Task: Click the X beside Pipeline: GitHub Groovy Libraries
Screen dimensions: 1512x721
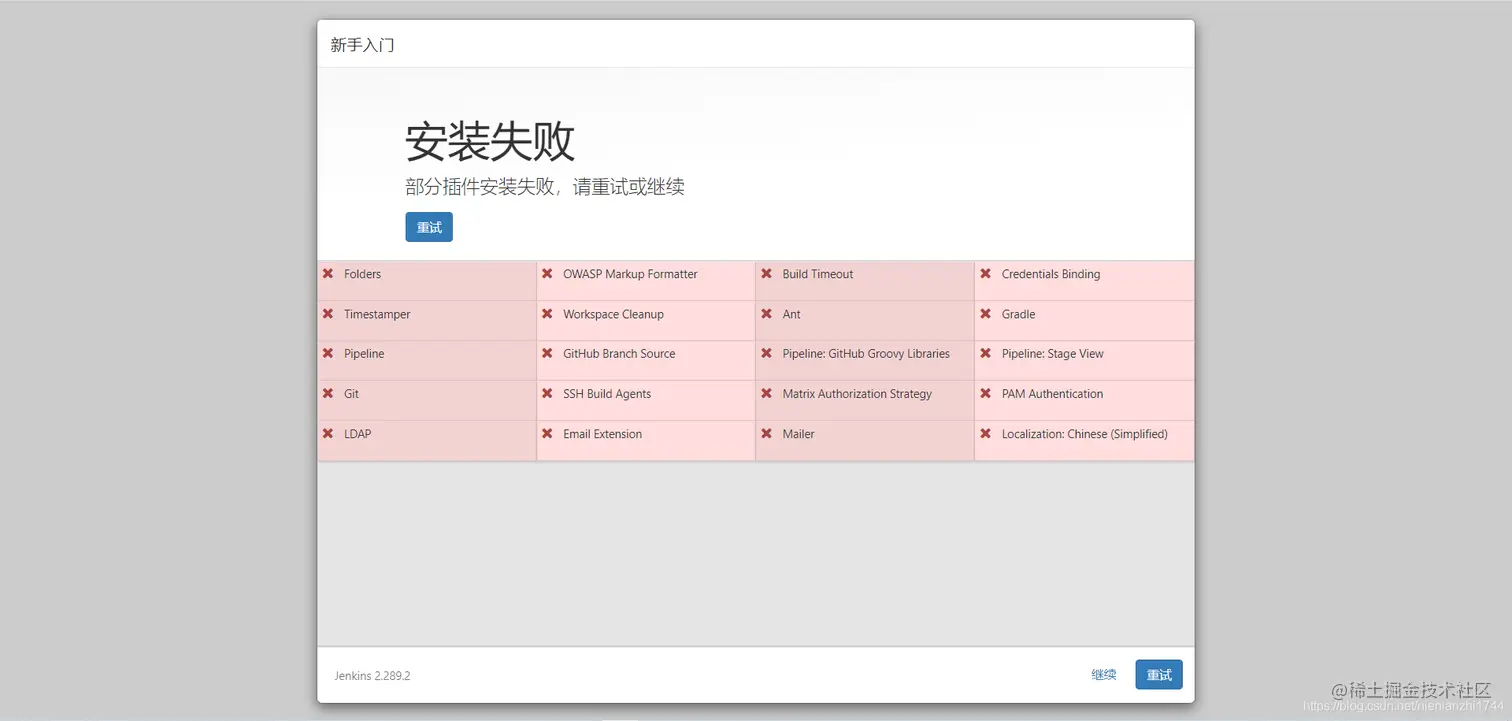Action: (766, 354)
